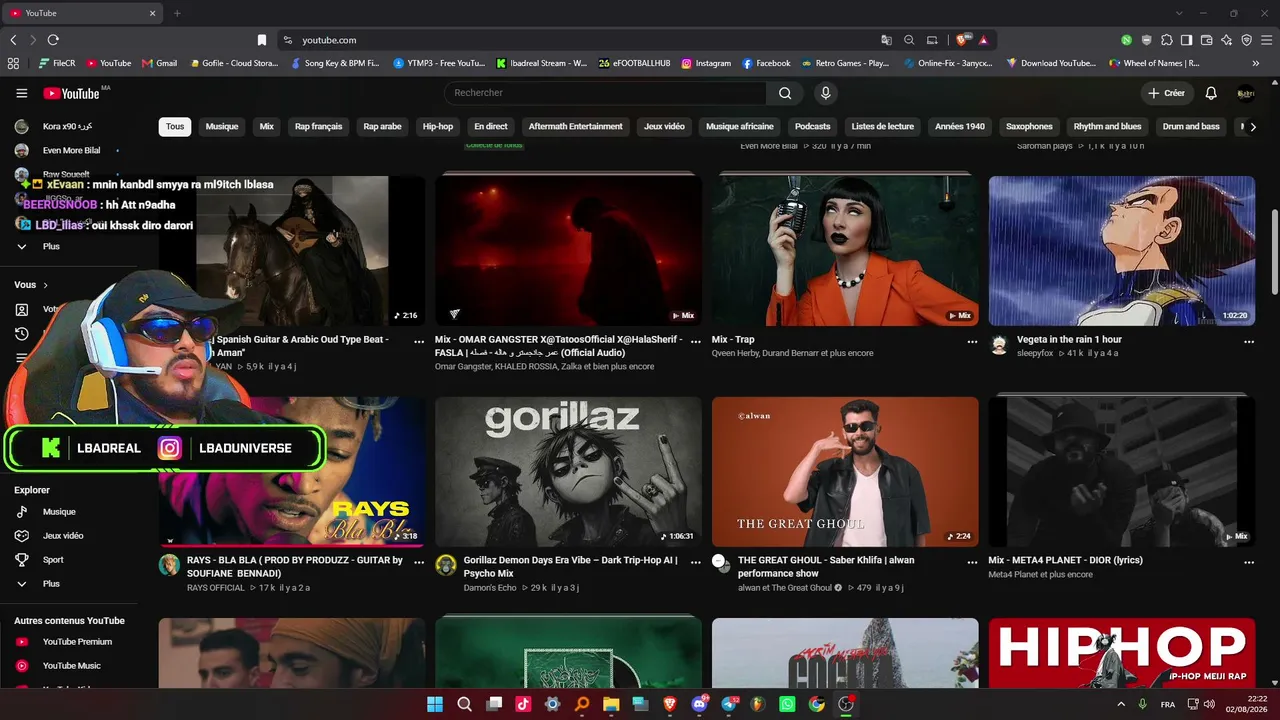Open the account avatar menu

point(1246,93)
